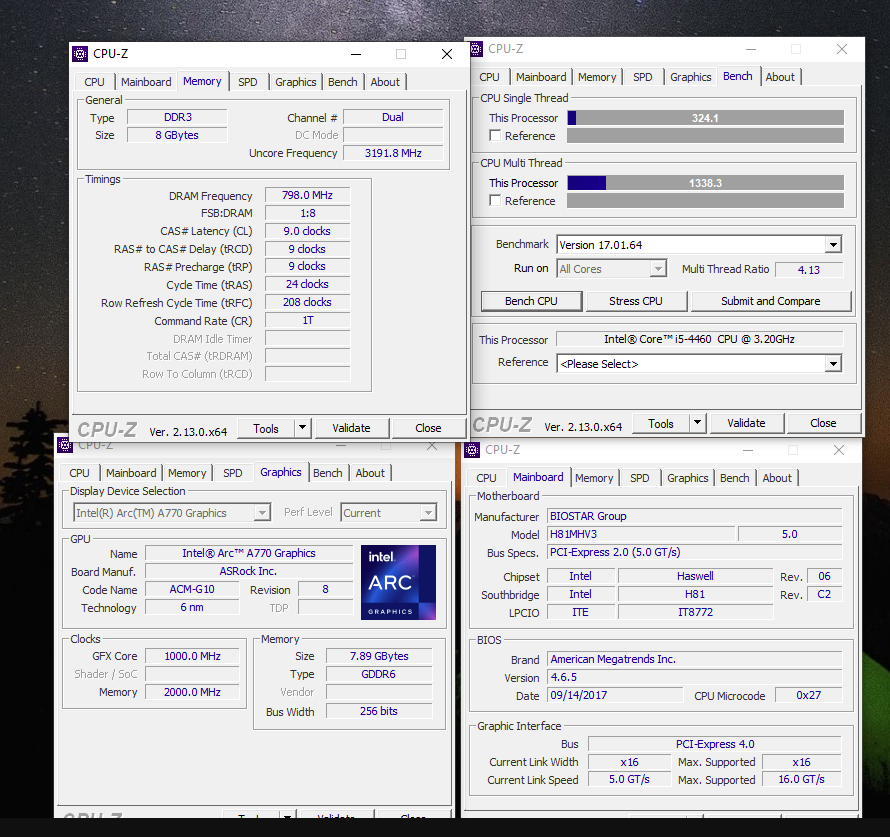
Task: Click Close button in the Memory window
Action: click(428, 428)
